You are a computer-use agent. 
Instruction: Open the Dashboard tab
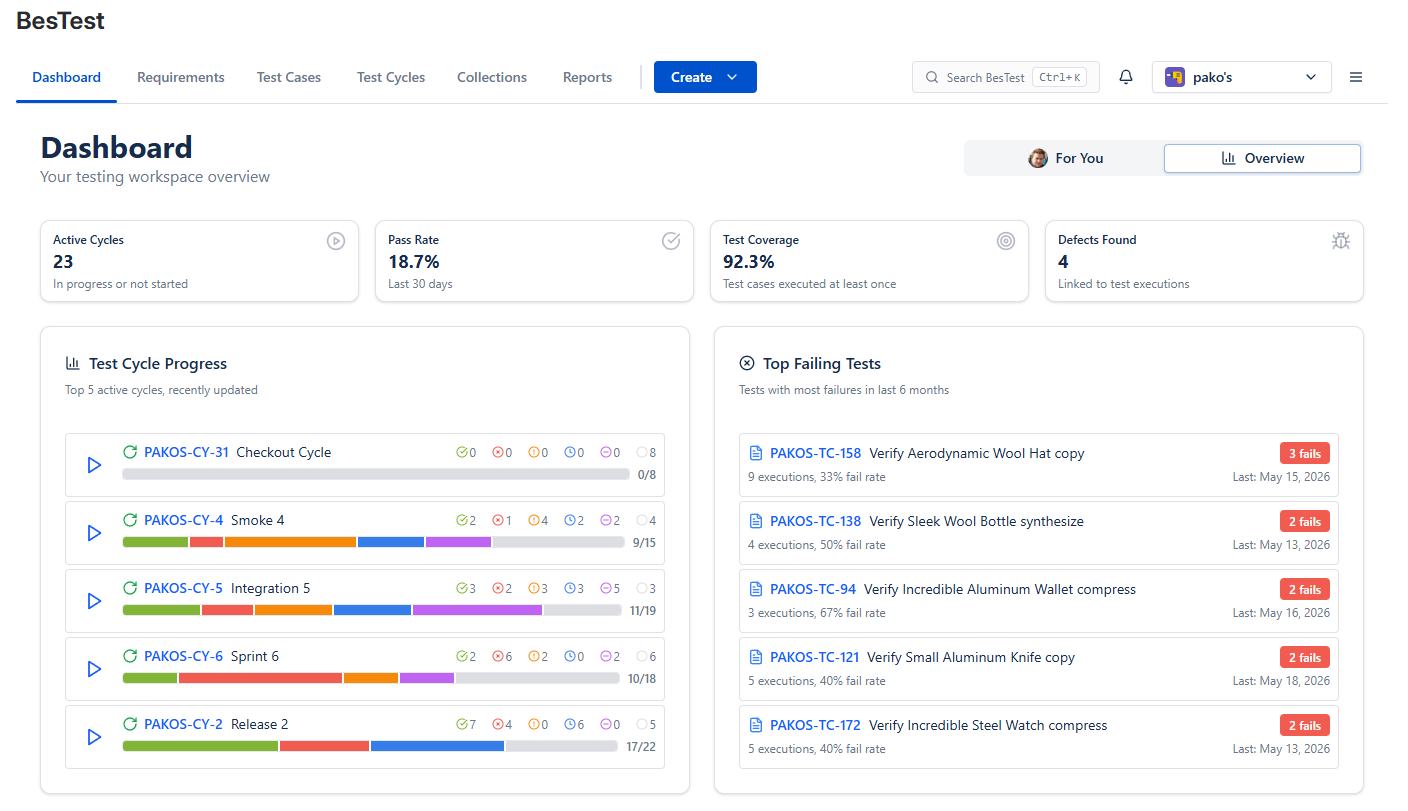[x=66, y=77]
